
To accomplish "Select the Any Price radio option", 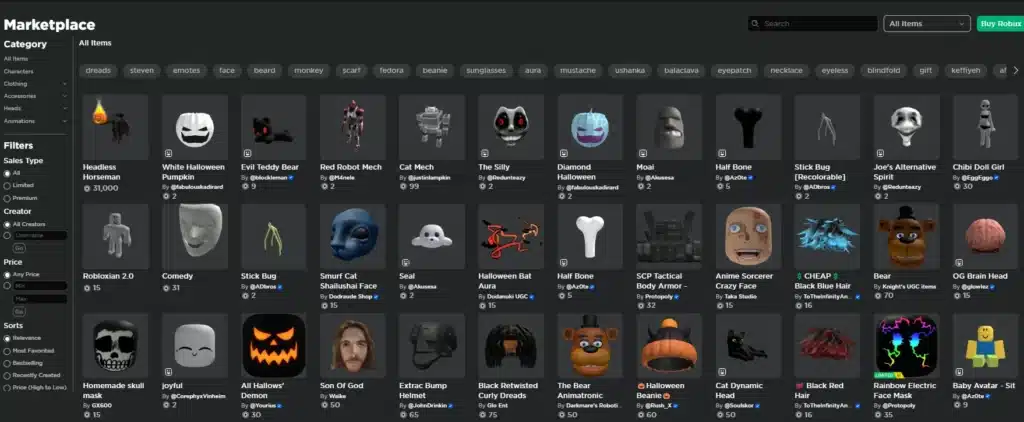I will click(7, 274).
